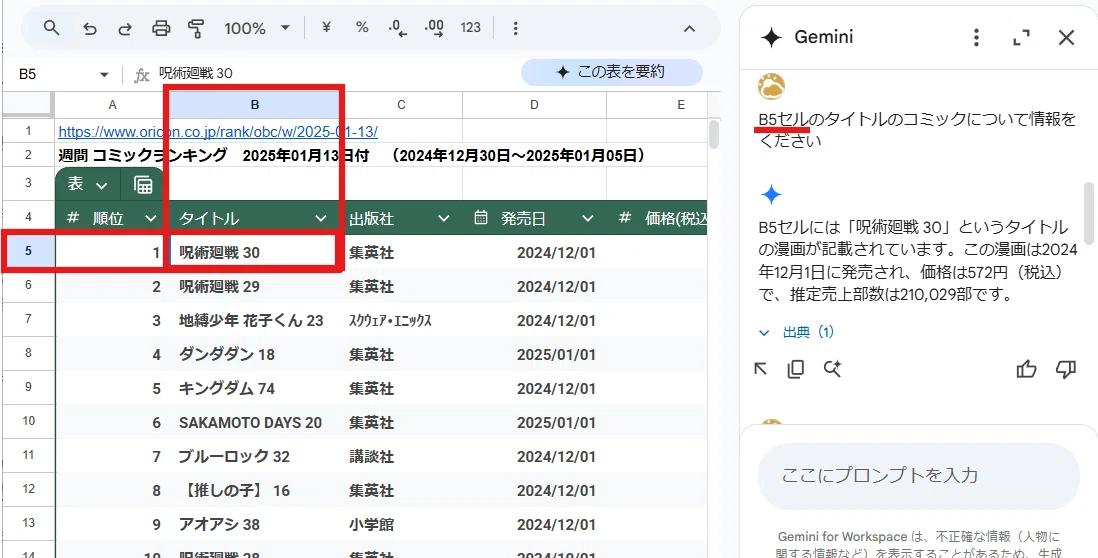Click the retry search sparkle icon
This screenshot has height=558, width=1098.
click(832, 369)
